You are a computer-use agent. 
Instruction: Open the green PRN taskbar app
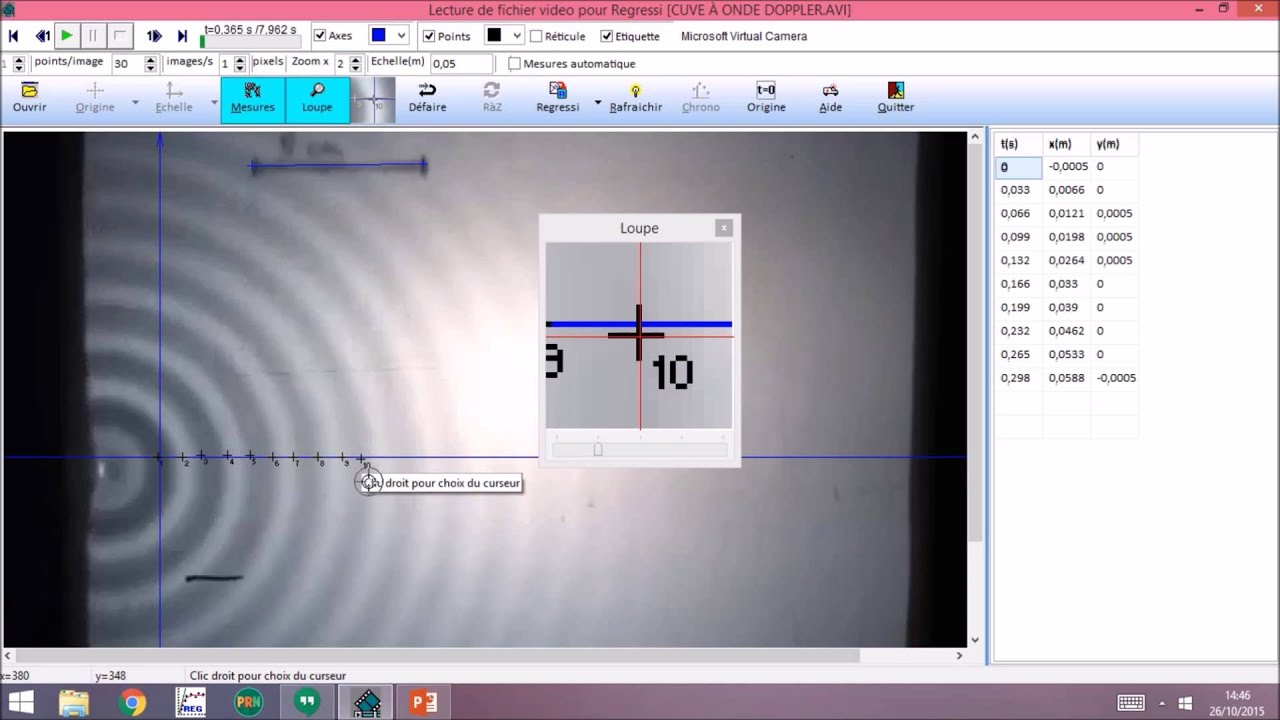248,703
